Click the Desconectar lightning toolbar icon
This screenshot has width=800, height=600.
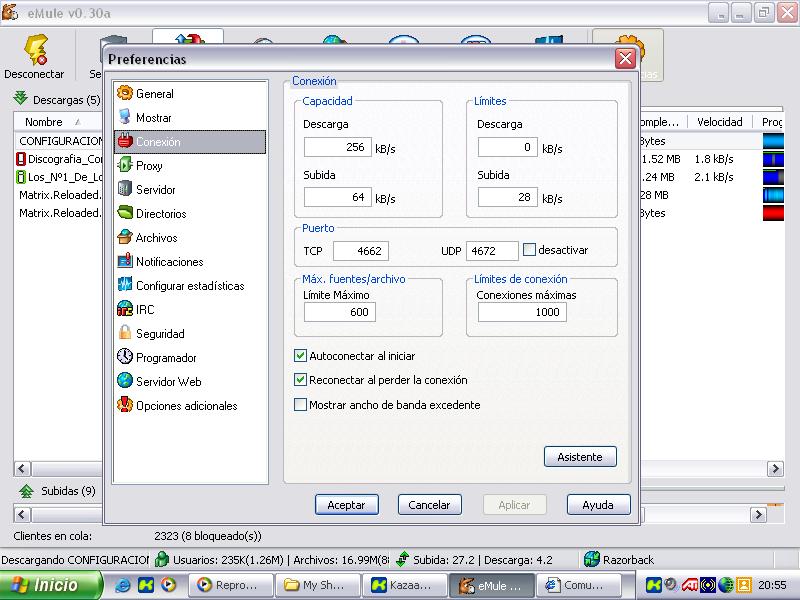tap(34, 51)
